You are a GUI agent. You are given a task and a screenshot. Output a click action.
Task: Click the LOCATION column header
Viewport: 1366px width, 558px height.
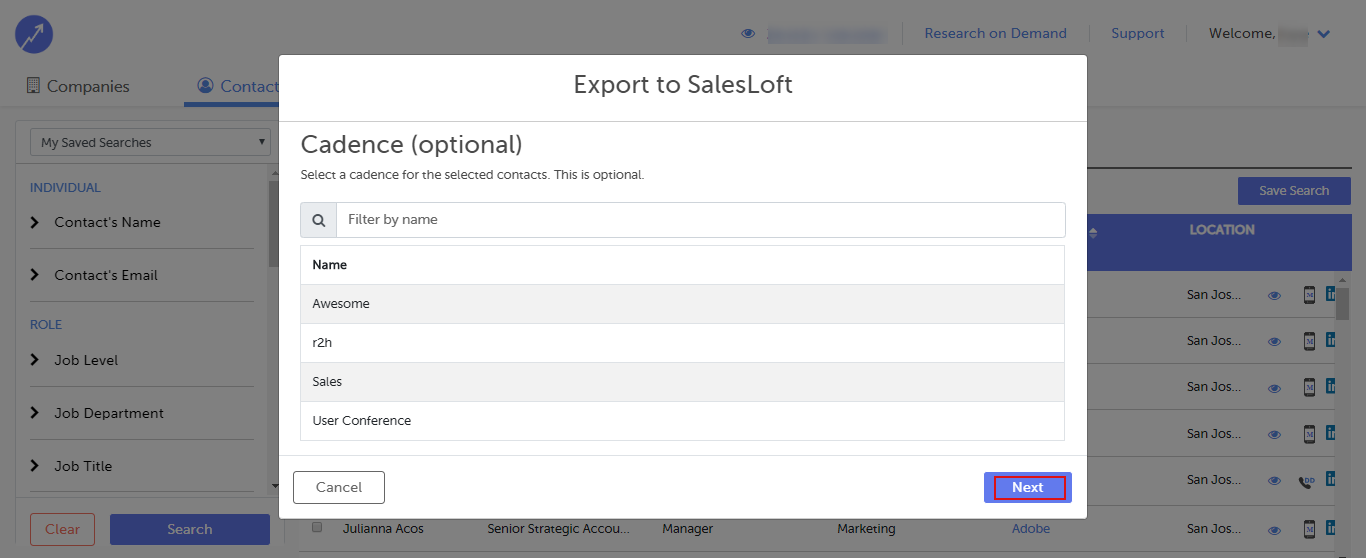[x=1222, y=230]
